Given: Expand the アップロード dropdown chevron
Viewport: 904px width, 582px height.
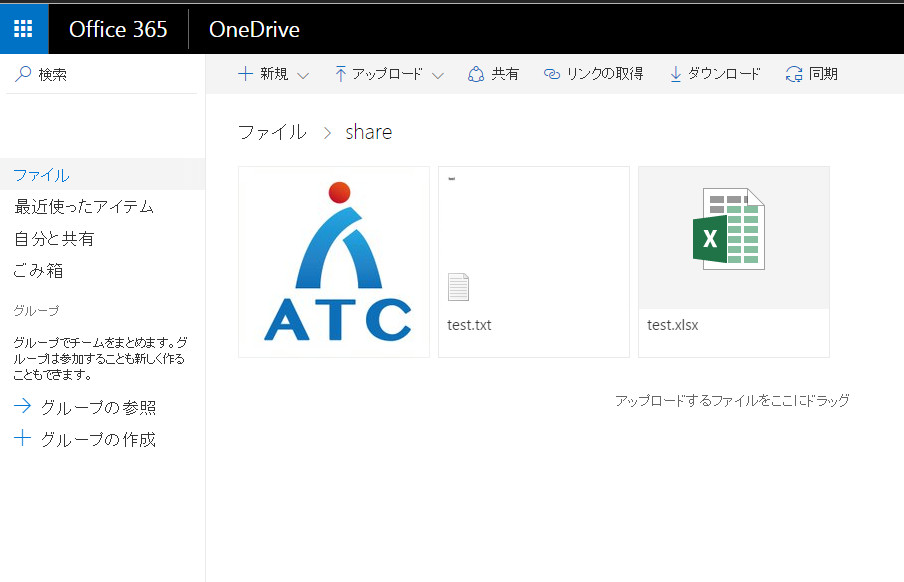Looking at the screenshot, I should (x=438, y=75).
